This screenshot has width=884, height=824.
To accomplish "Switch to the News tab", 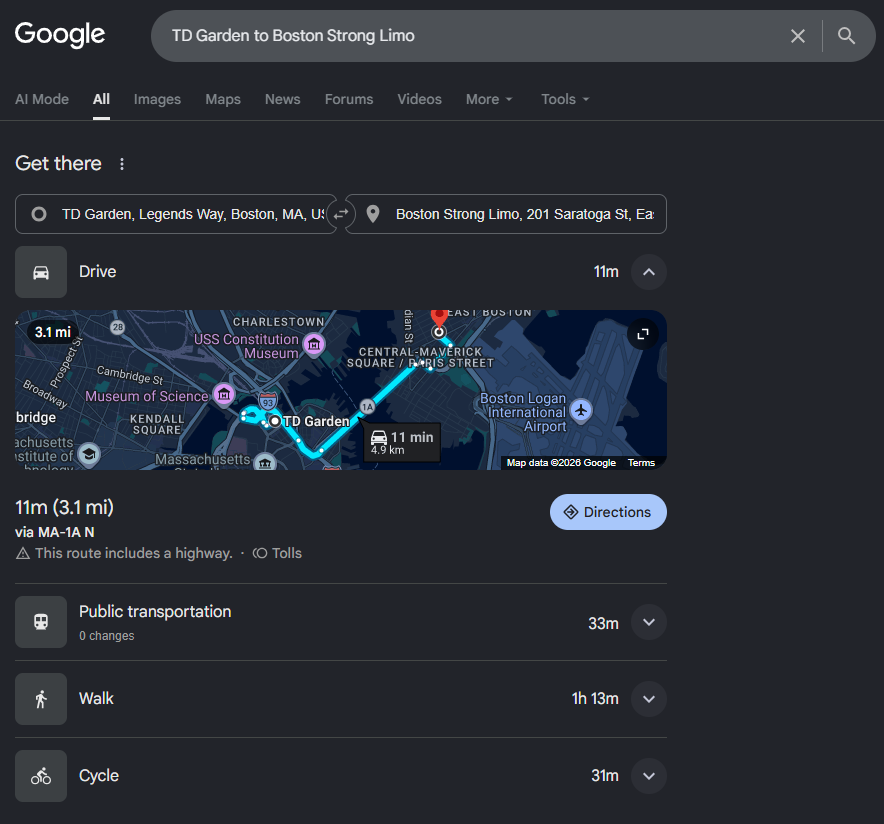I will pos(282,99).
